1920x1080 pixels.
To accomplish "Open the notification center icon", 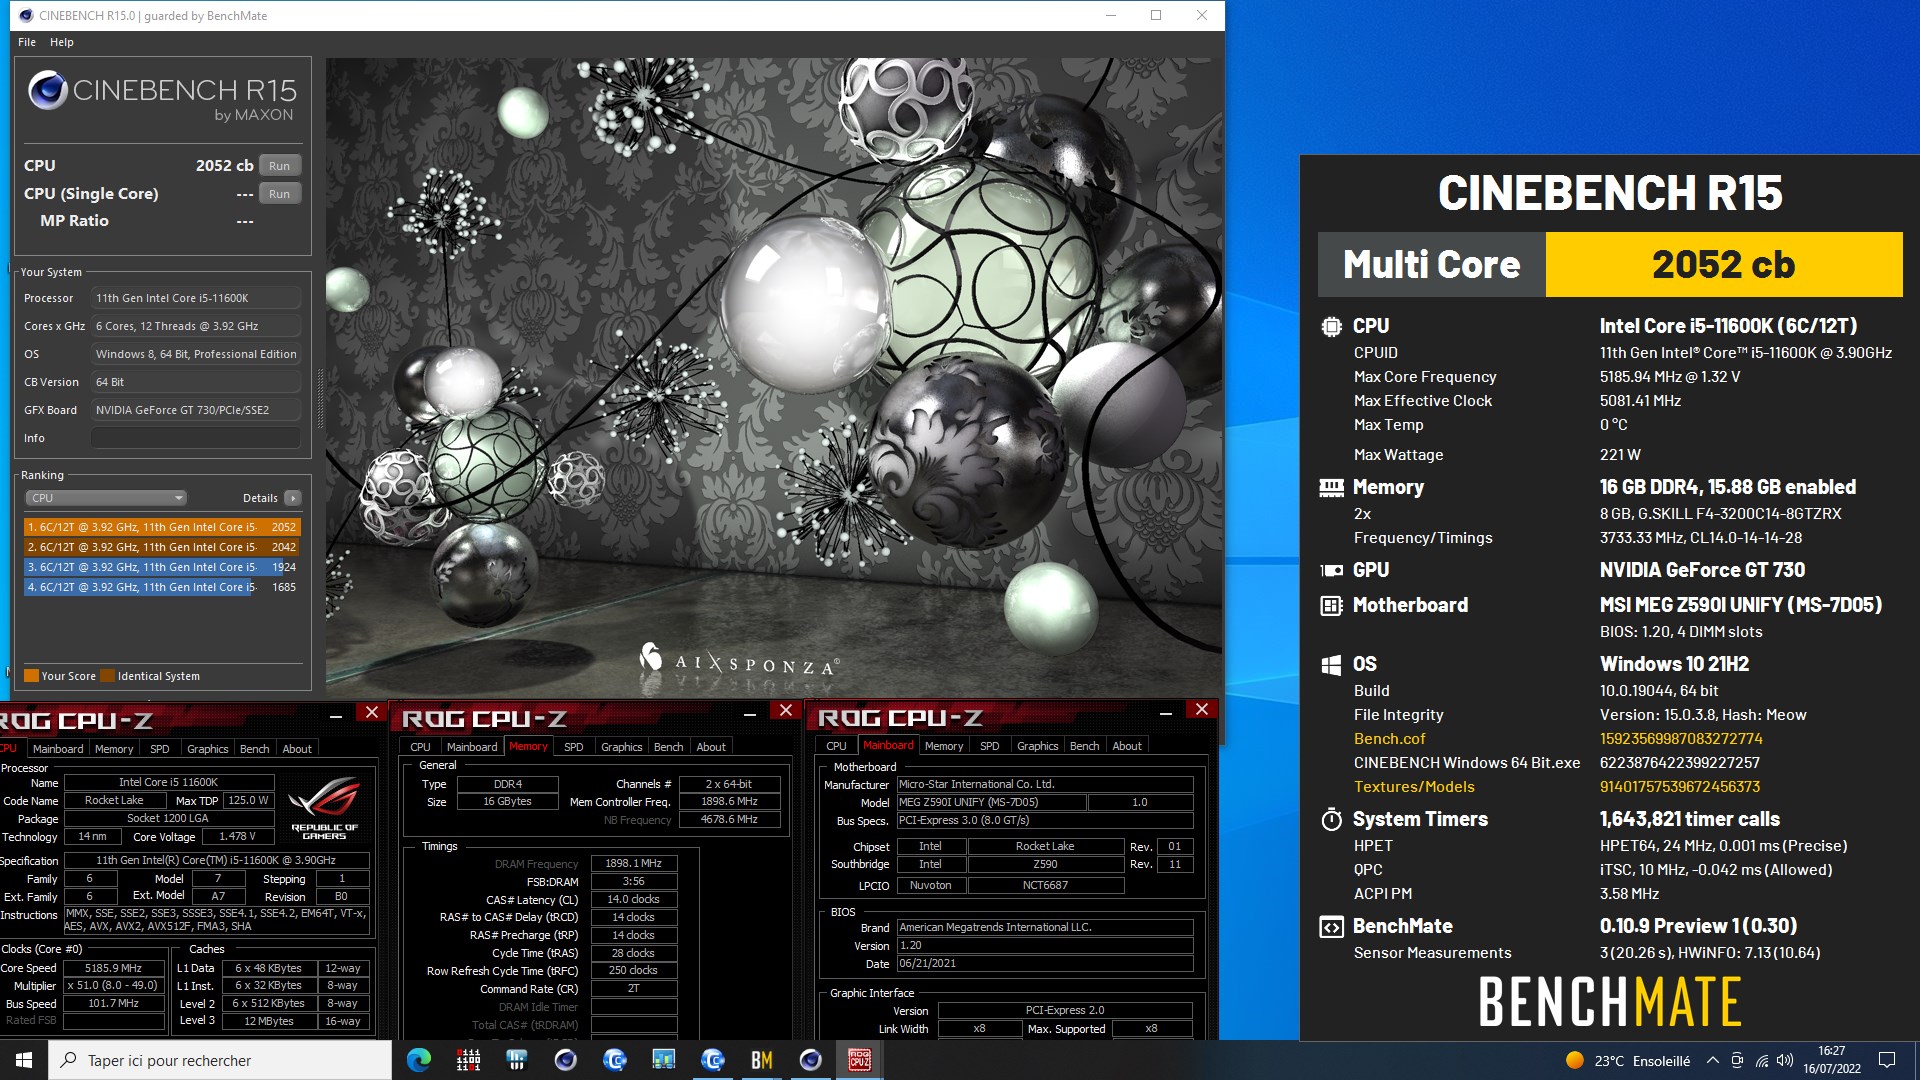I will click(1887, 1060).
